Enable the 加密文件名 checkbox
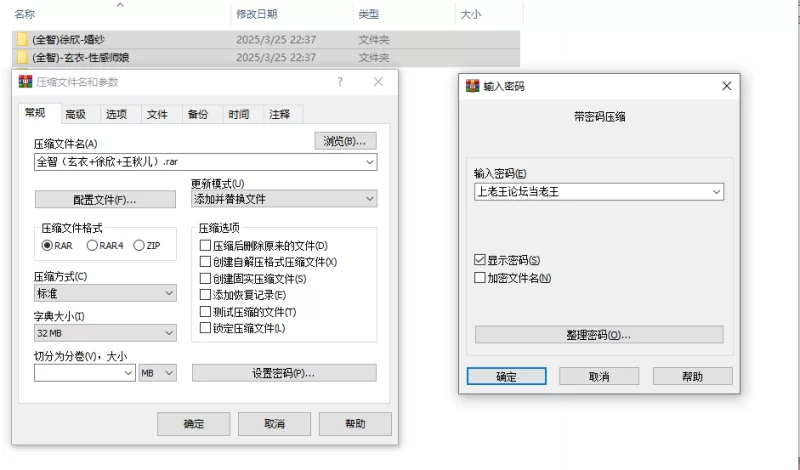The image size is (800, 470). pos(481,277)
